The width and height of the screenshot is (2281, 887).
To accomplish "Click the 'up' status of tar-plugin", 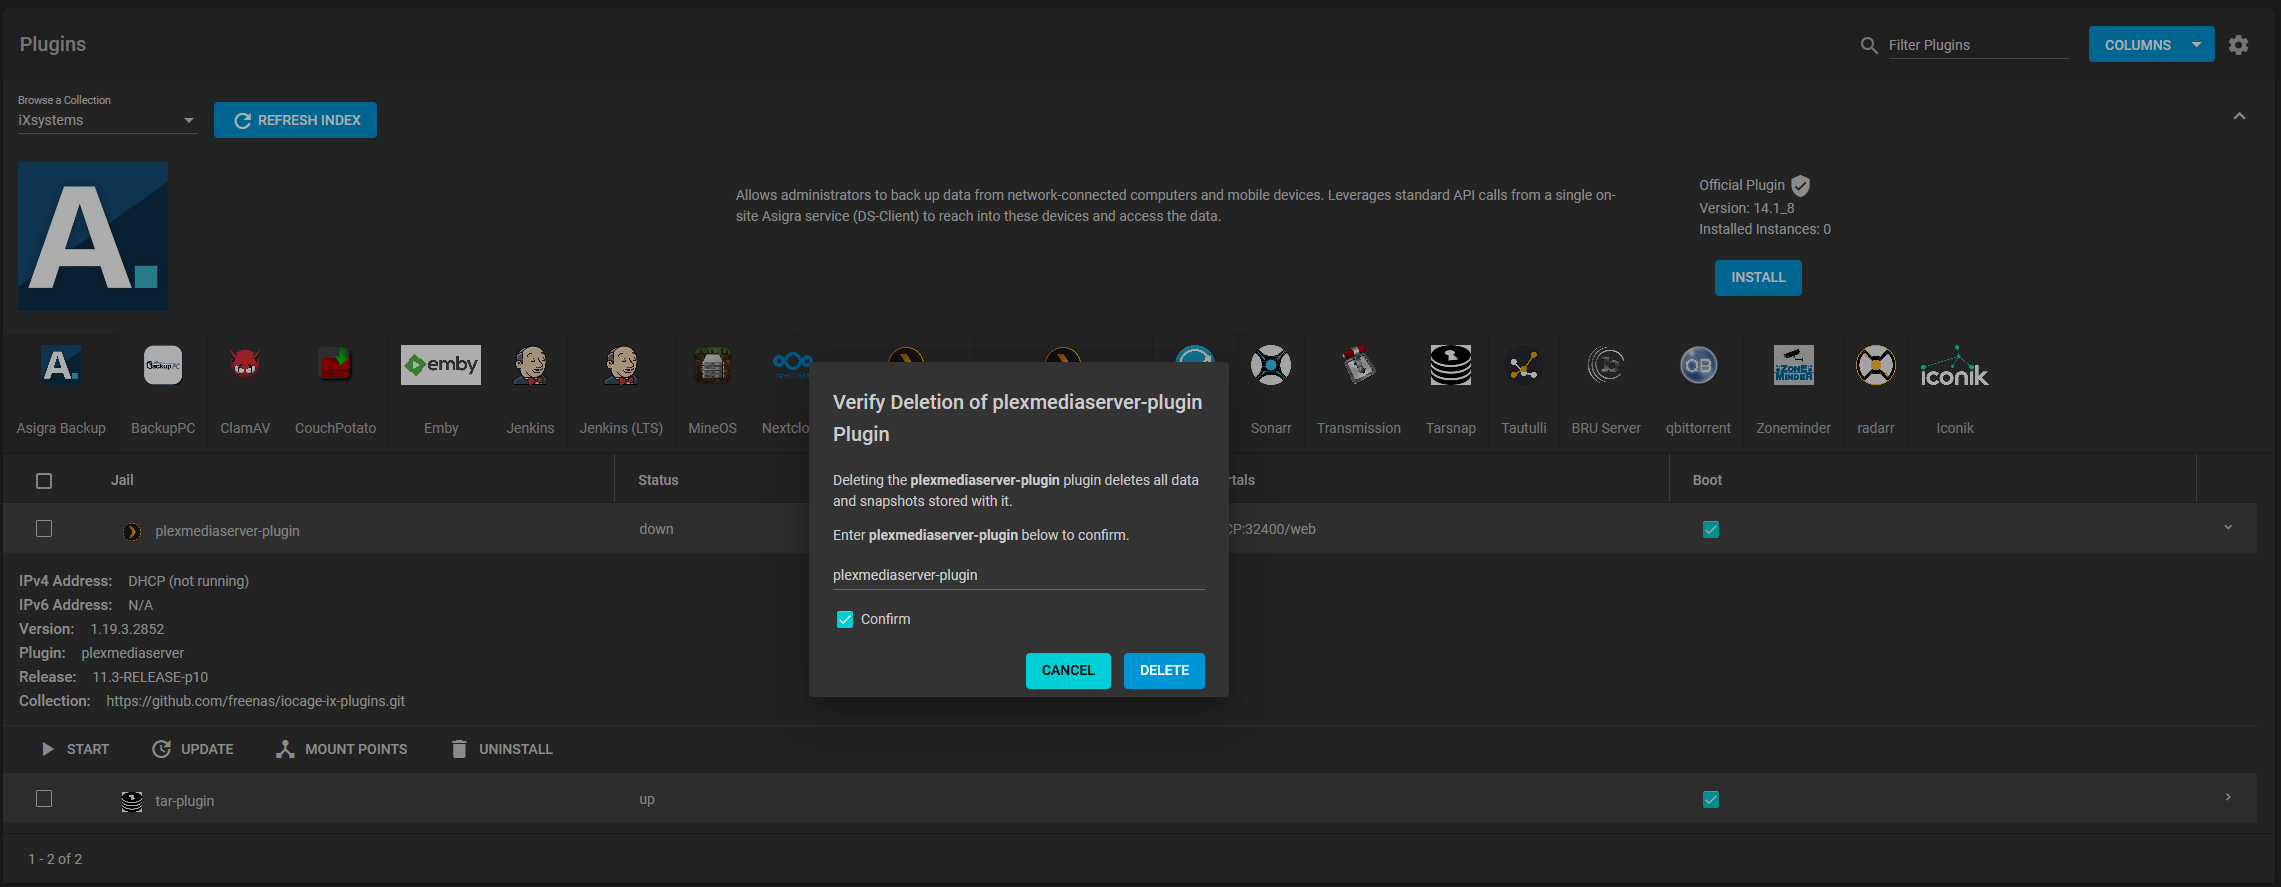I will [x=647, y=799].
